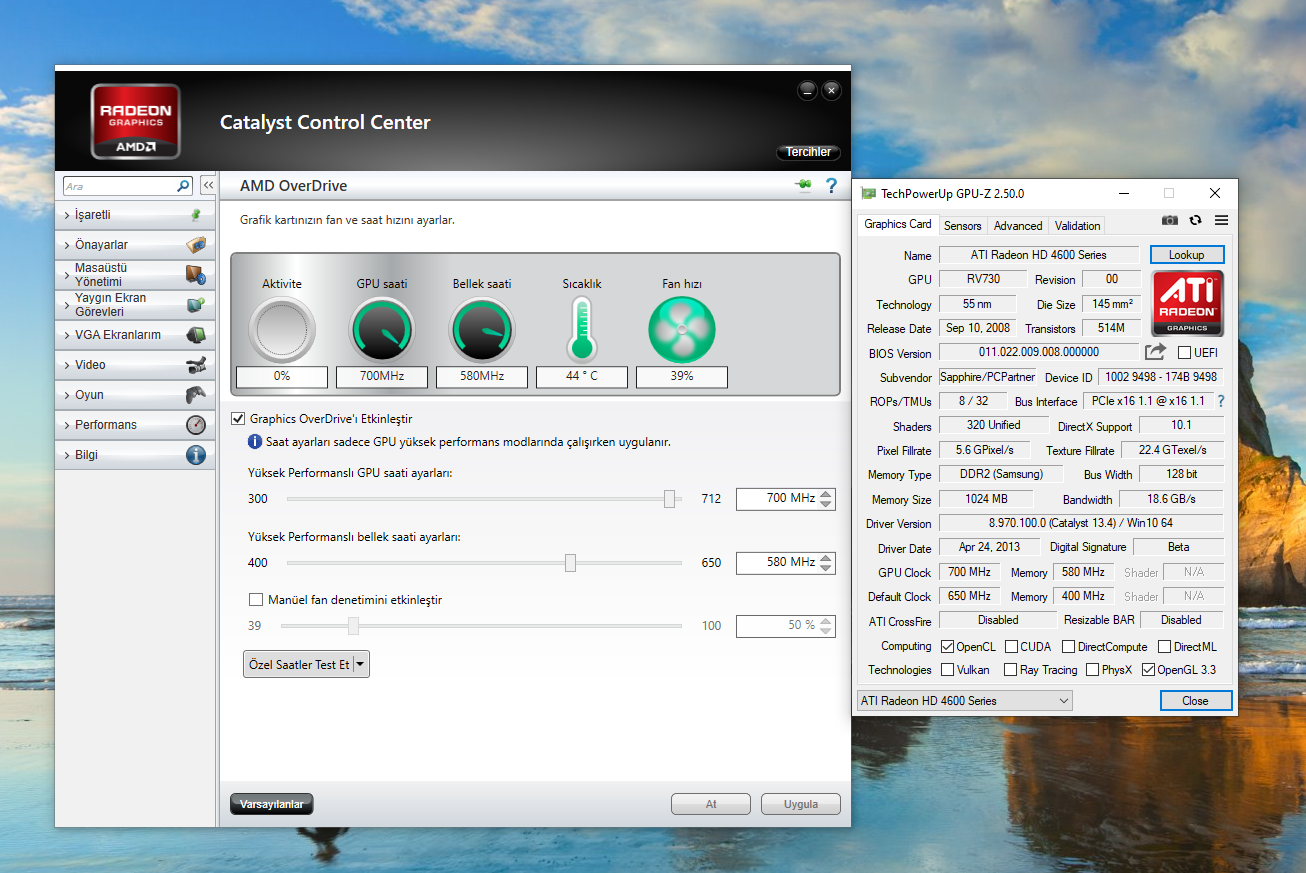Toggle the DirectML checkbox
Image resolution: width=1306 pixels, height=873 pixels.
(x=1165, y=647)
